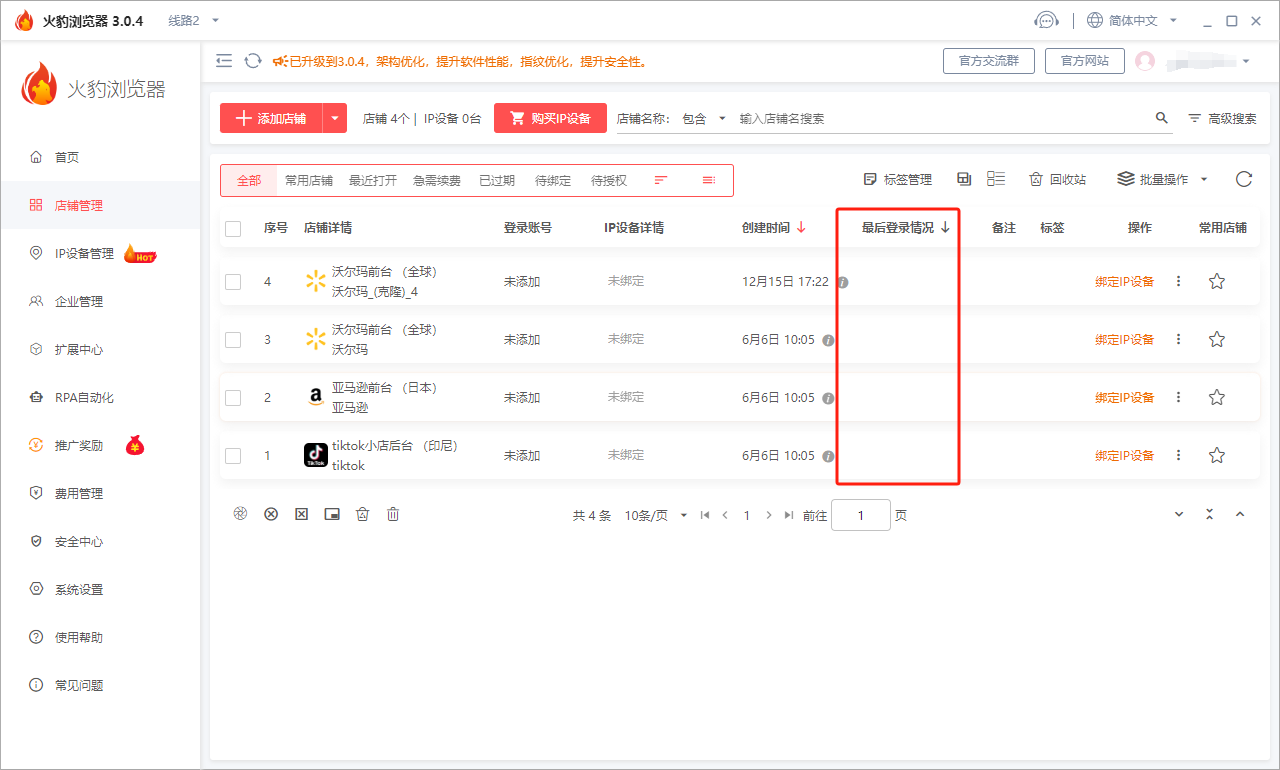
Task: Select all stores via header checkbox
Action: click(x=233, y=228)
